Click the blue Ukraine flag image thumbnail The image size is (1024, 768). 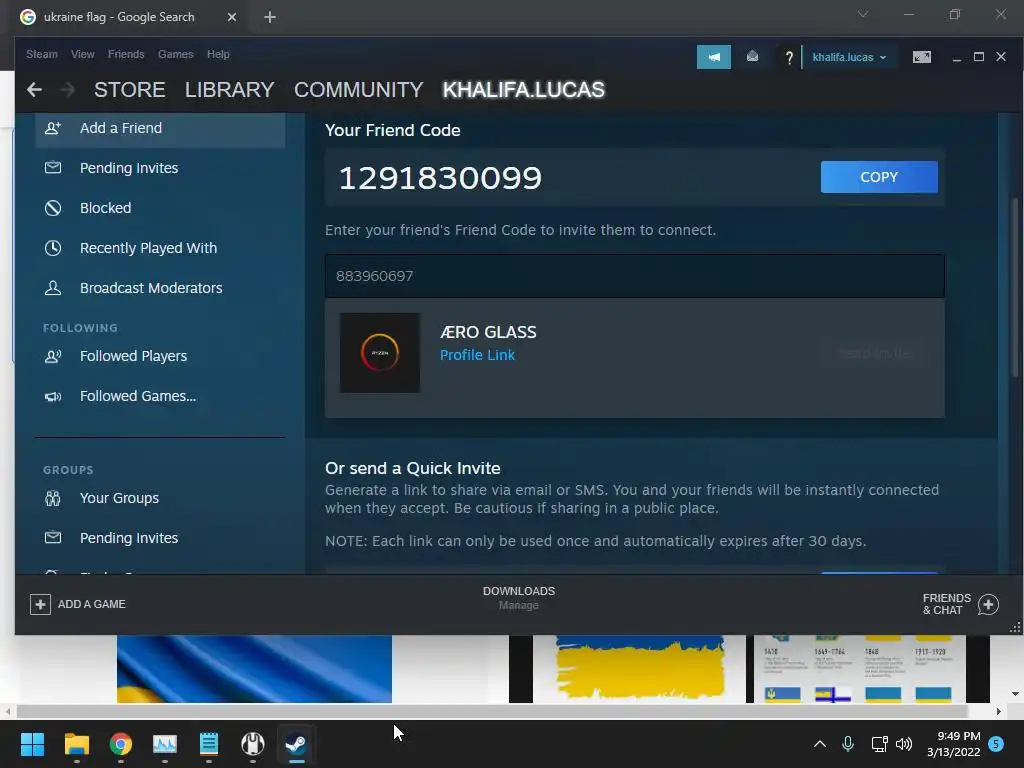(x=254, y=669)
